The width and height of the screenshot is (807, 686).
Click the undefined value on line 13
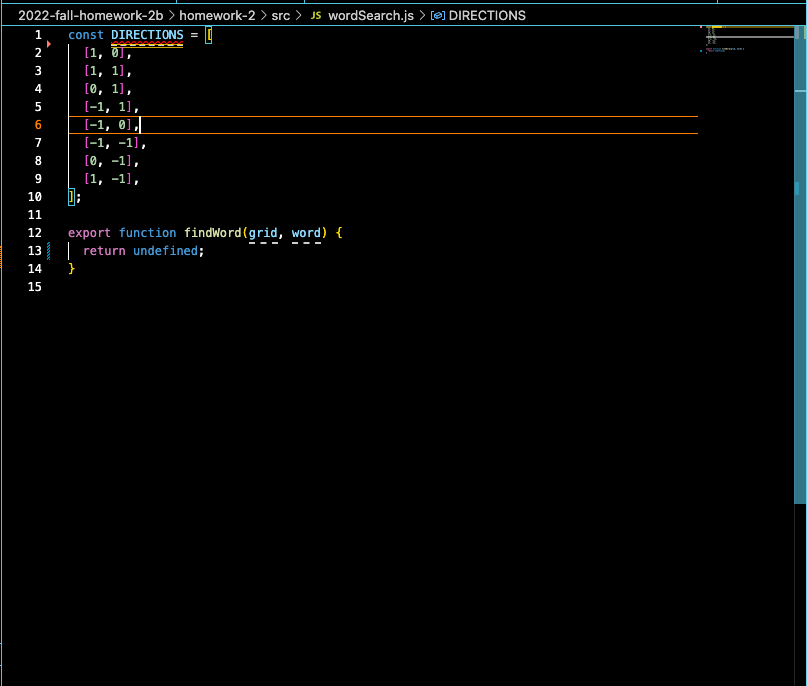165,251
